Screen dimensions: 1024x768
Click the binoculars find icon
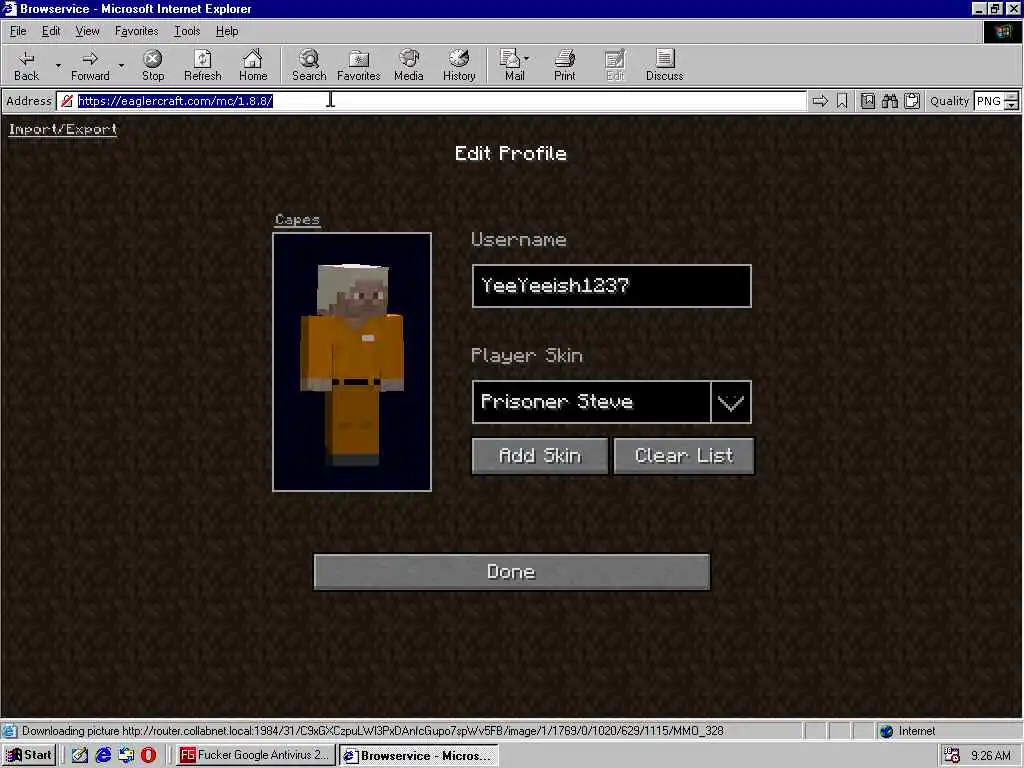(889, 101)
